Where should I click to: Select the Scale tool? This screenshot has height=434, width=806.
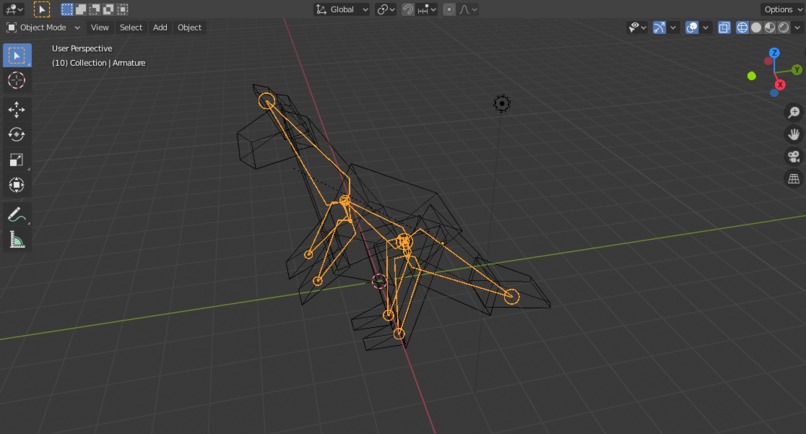(x=17, y=160)
